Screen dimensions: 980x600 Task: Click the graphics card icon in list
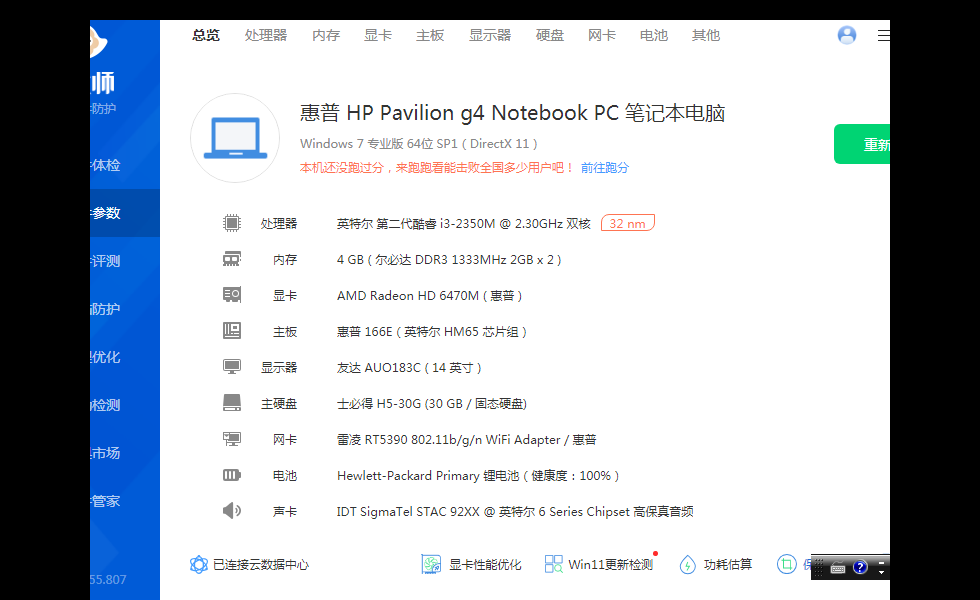[x=232, y=294]
